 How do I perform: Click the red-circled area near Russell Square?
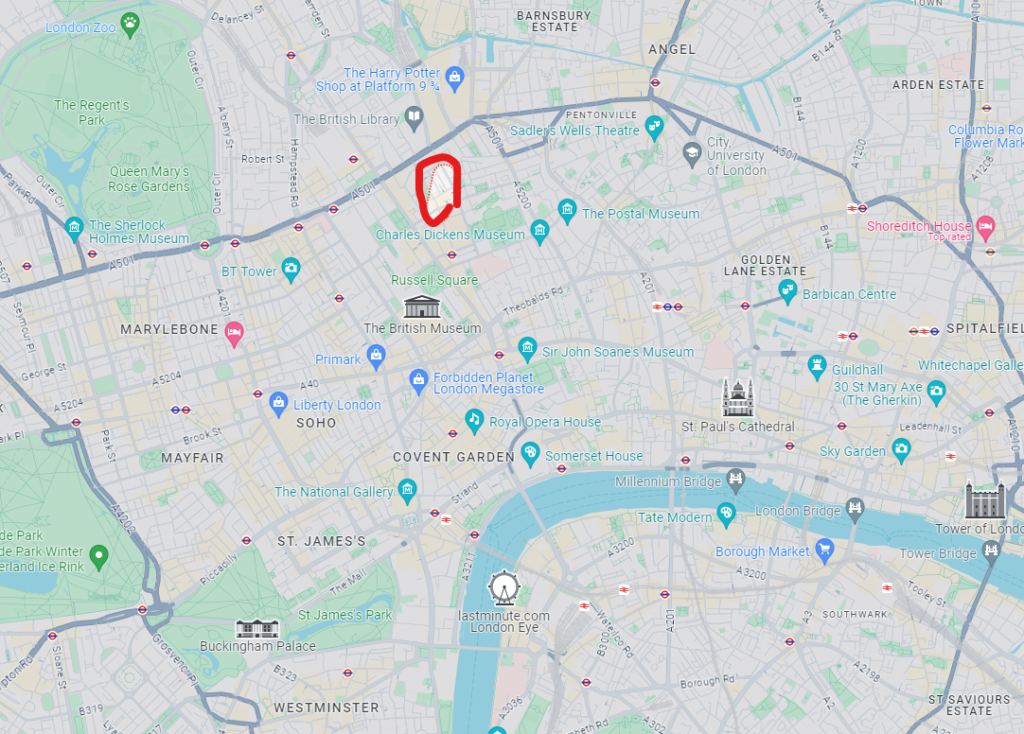[x=439, y=189]
